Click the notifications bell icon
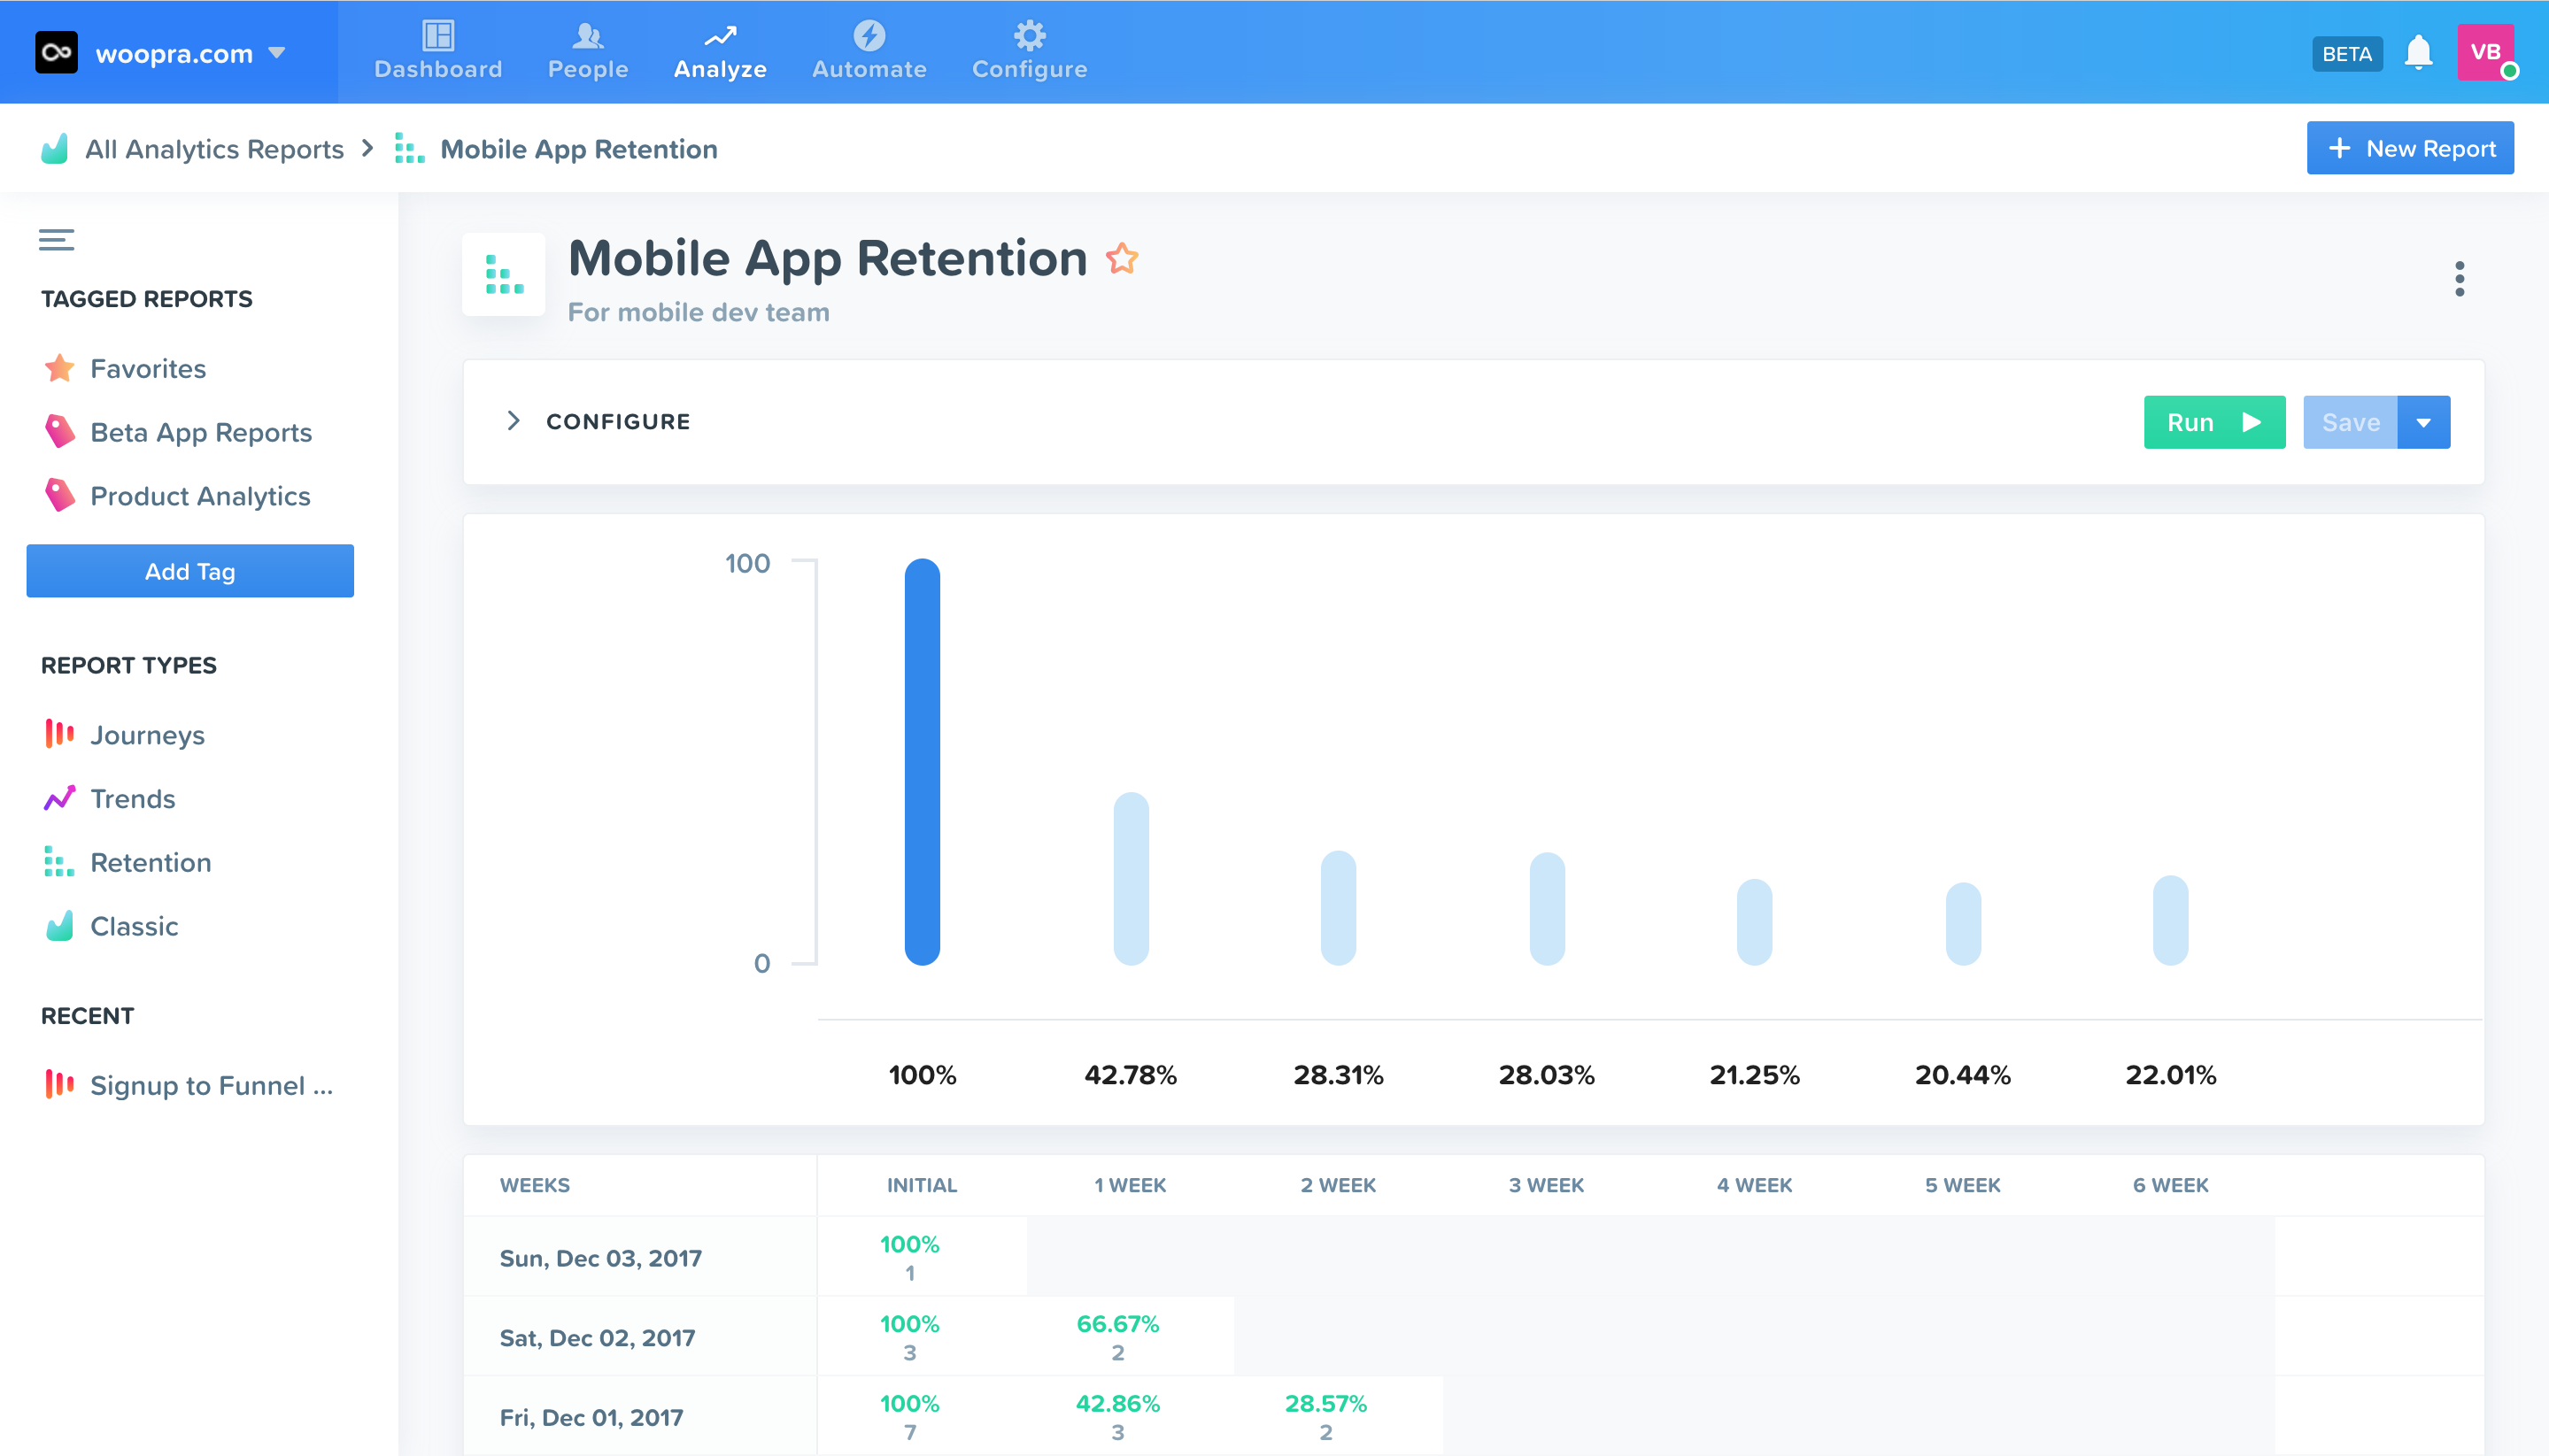Screen dimensions: 2549x1456 click(x=2417, y=52)
